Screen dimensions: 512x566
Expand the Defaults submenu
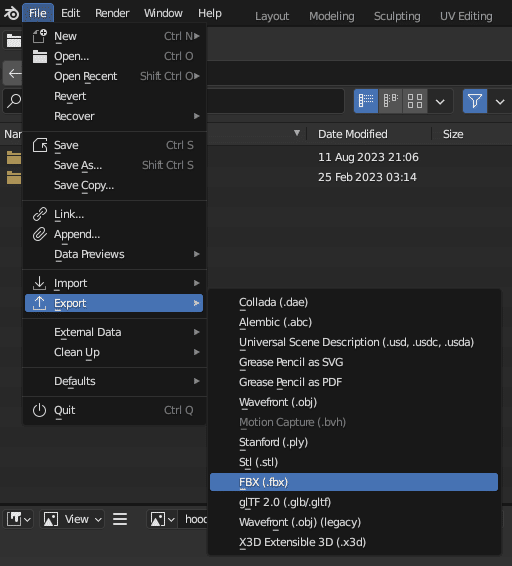114,381
